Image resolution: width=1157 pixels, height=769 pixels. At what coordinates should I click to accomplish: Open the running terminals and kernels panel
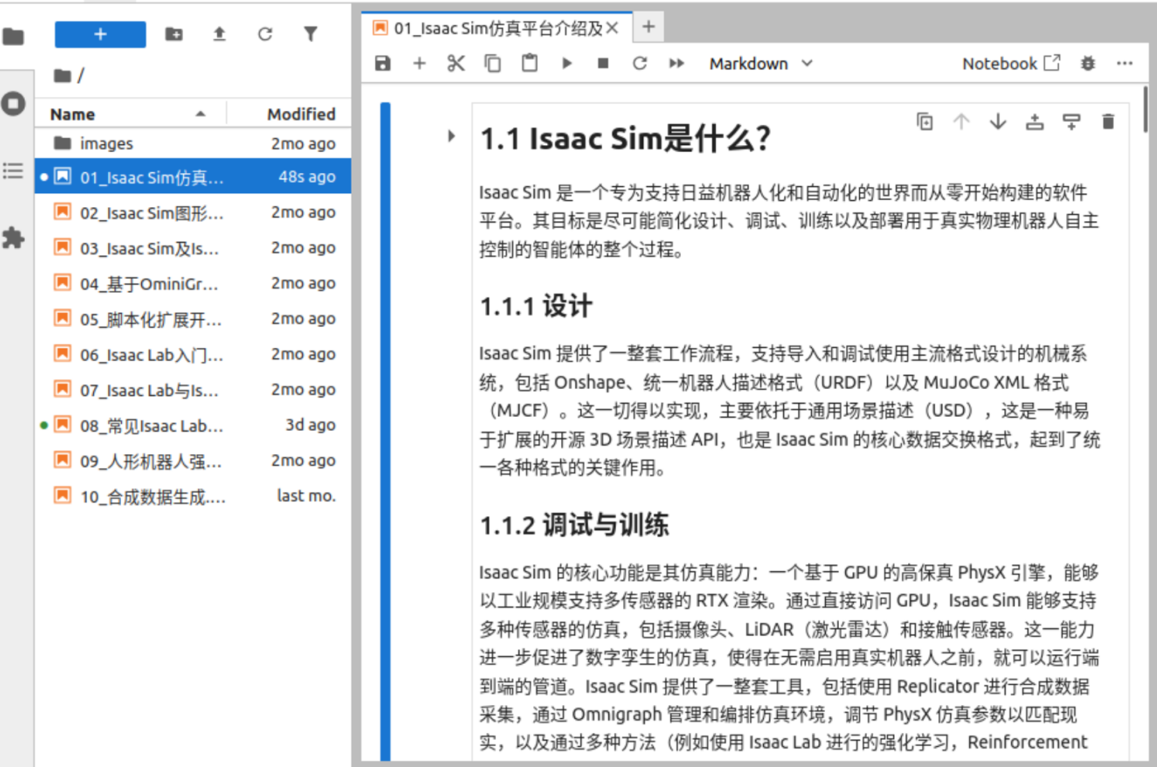point(13,103)
